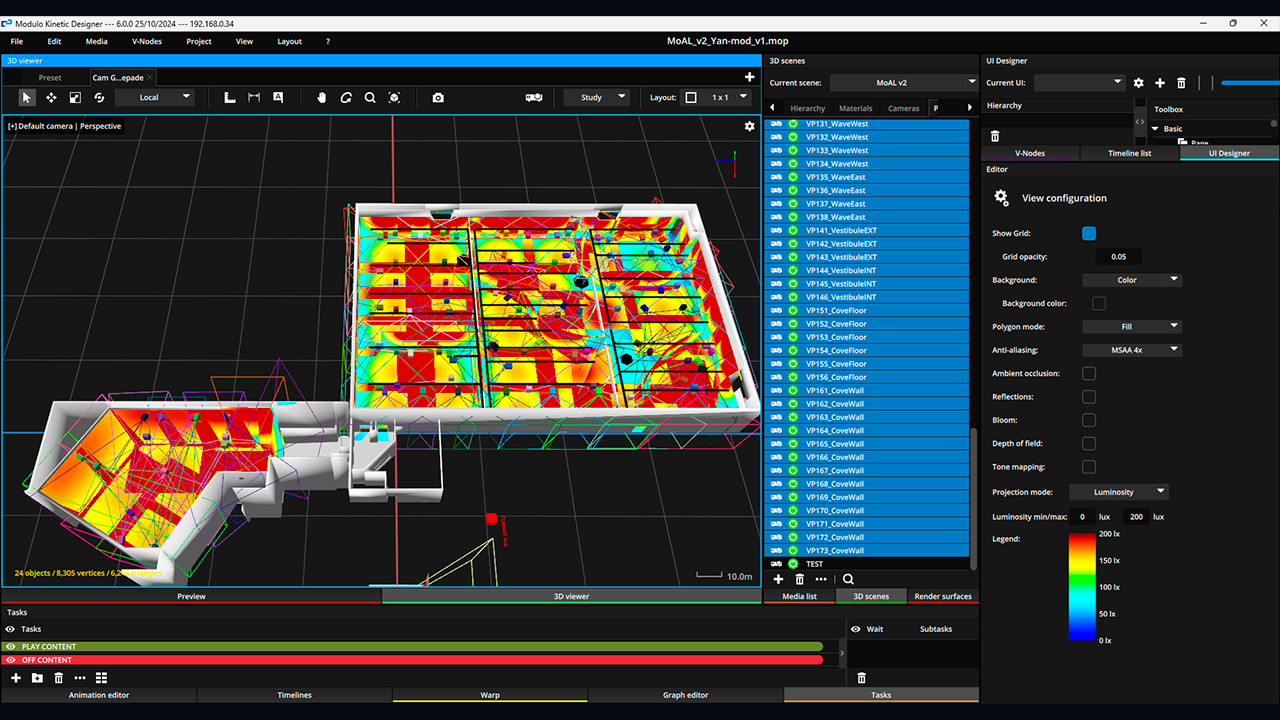This screenshot has width=1280, height=720.
Task: Toggle the Show Grid checkbox
Action: click(1089, 233)
